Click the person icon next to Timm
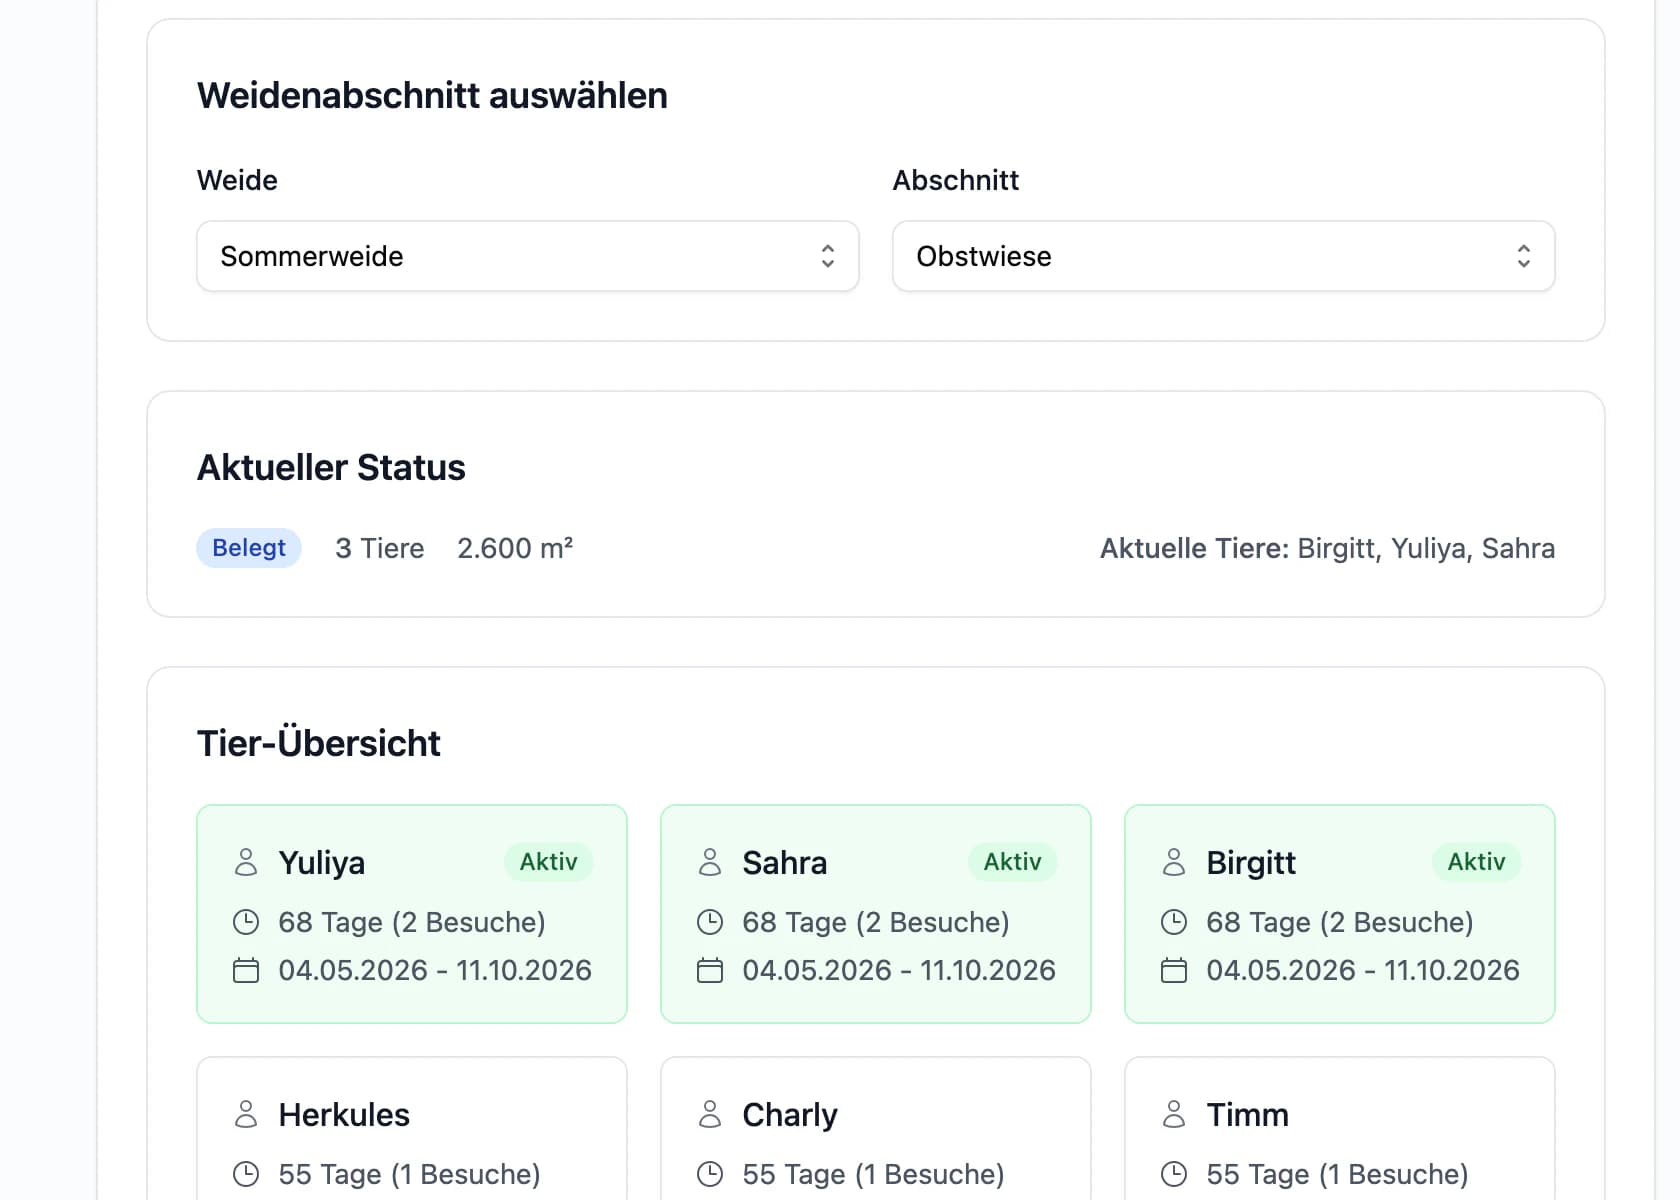 tap(1174, 1114)
